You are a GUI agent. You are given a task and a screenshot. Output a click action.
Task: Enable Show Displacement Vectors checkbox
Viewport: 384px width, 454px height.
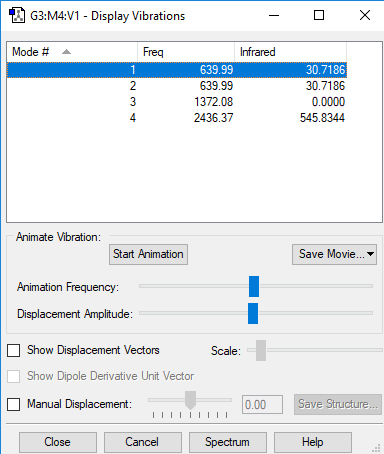14,350
